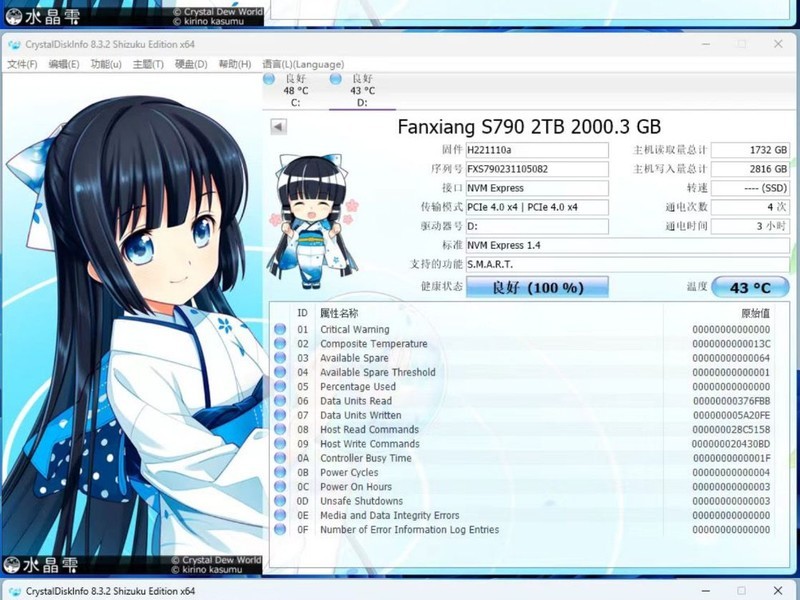This screenshot has height=600, width=800.
Task: Click the status orb for Media and Data Integrity Errors
Action: click(x=280, y=515)
